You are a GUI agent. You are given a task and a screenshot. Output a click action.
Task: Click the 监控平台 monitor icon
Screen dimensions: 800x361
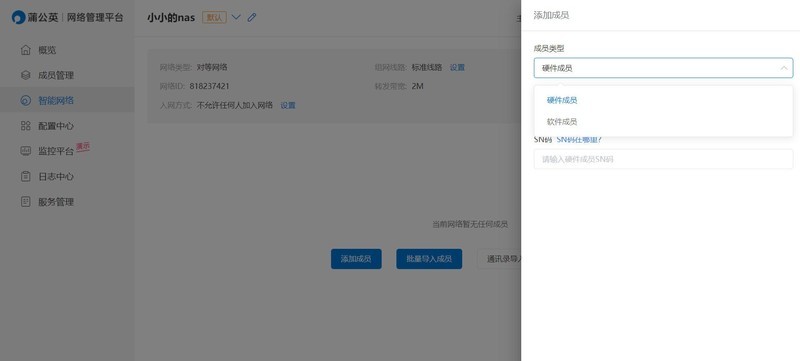coord(26,151)
